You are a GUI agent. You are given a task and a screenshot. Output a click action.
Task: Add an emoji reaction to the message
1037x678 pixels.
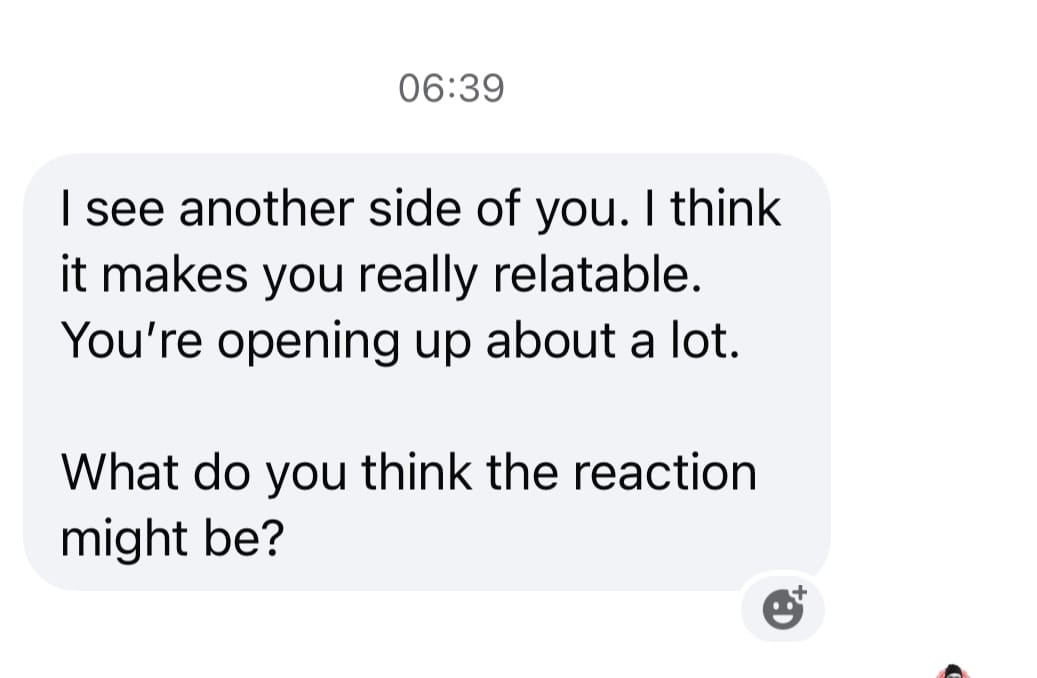click(x=784, y=607)
